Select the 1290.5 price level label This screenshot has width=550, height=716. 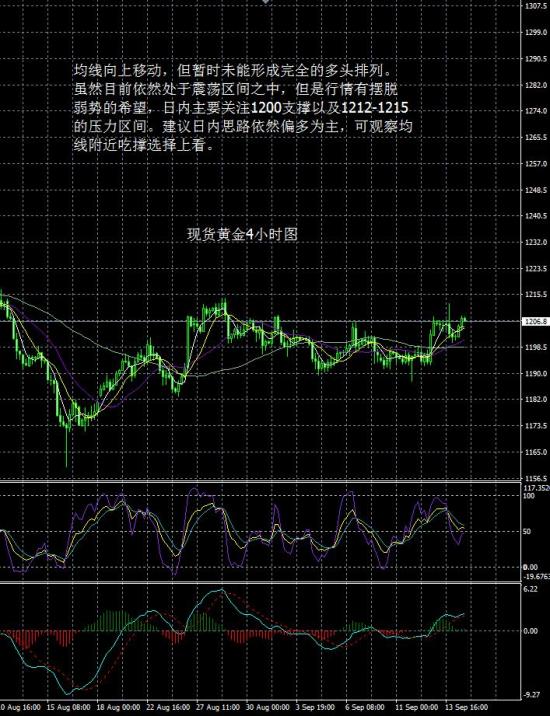point(536,59)
